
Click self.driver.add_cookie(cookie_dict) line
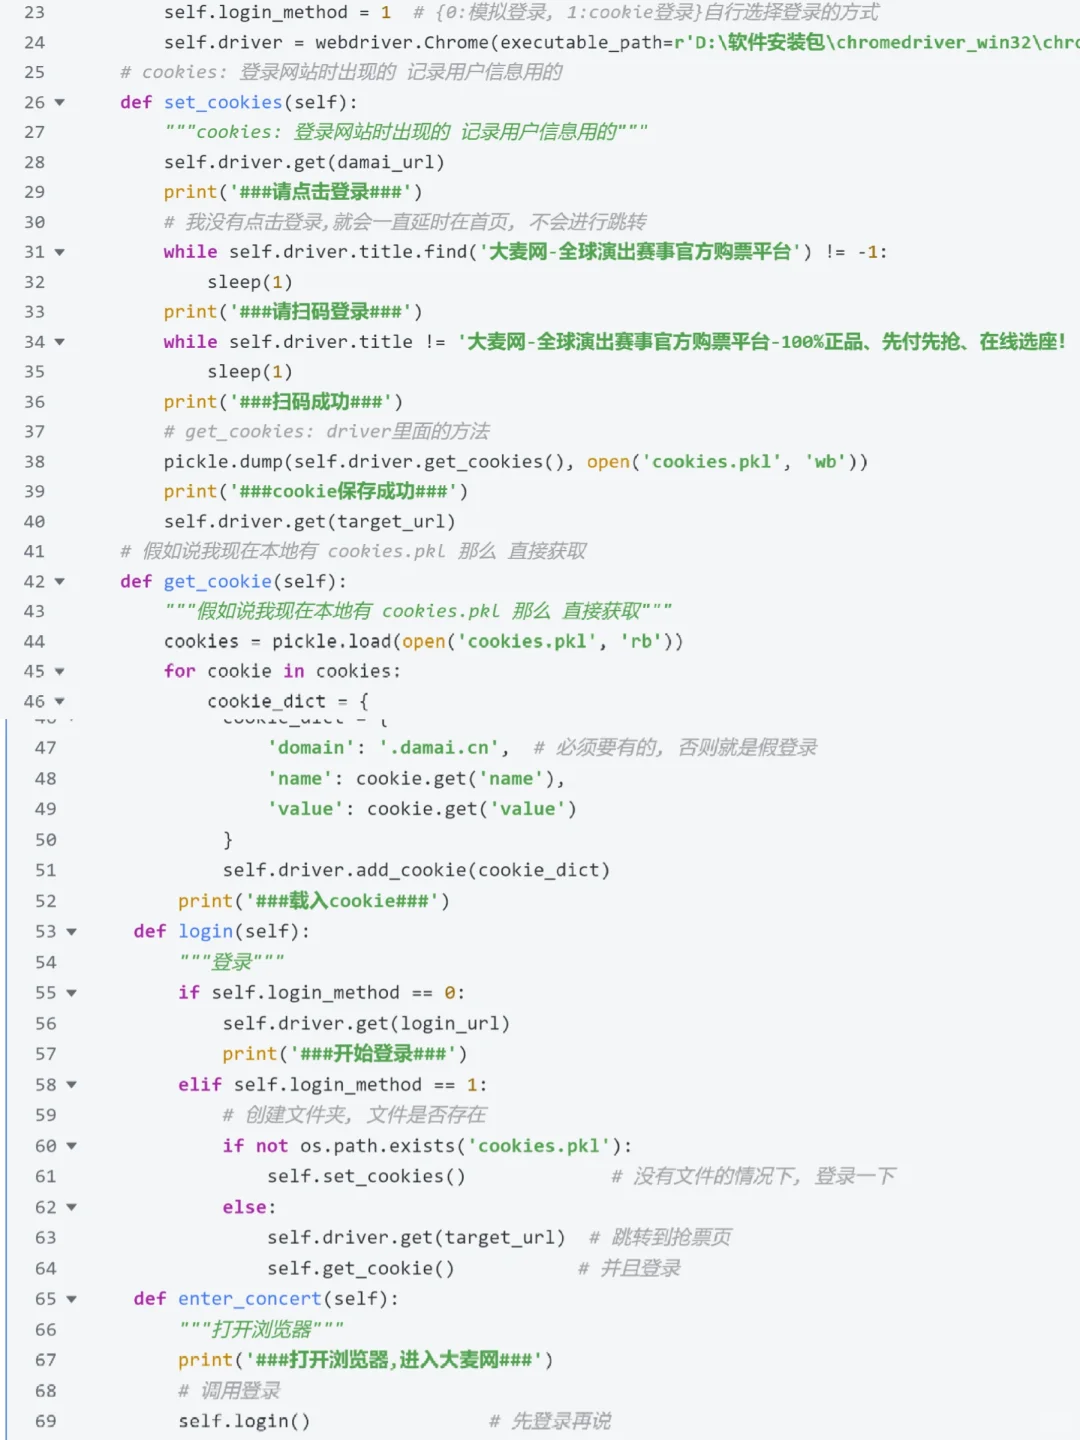[416, 870]
